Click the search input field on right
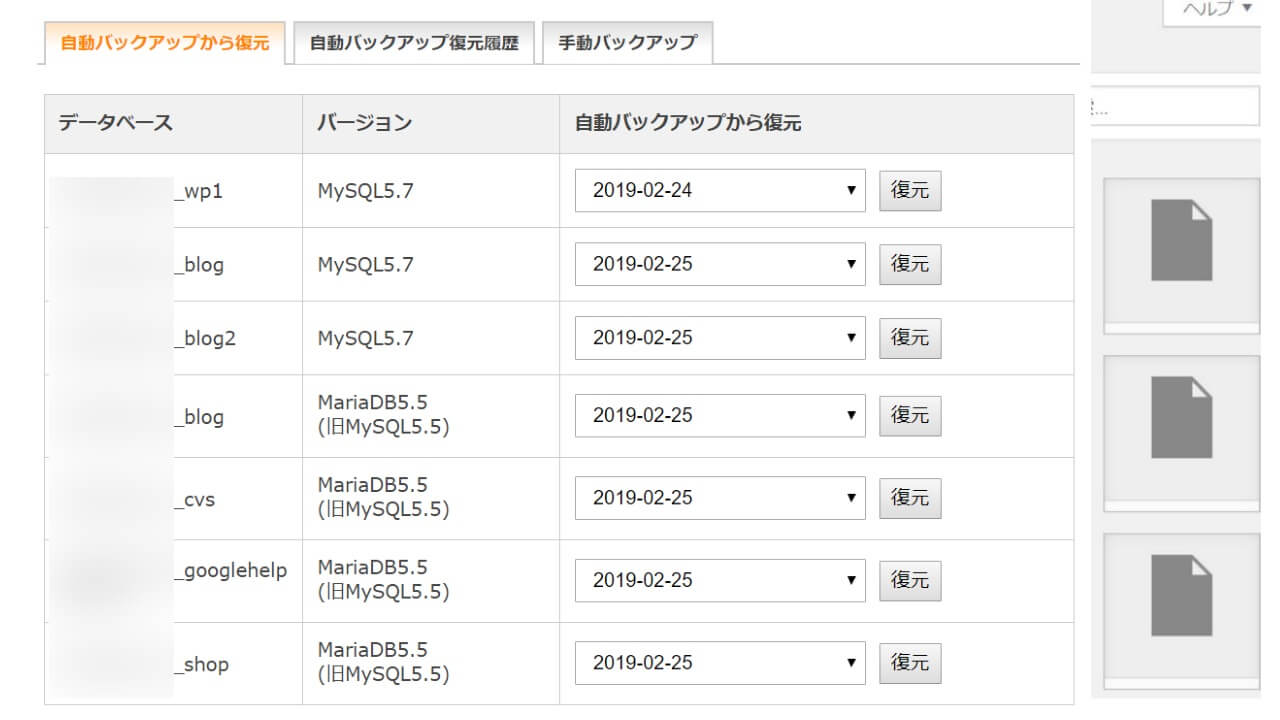This screenshot has width=1280, height=720. (1175, 106)
